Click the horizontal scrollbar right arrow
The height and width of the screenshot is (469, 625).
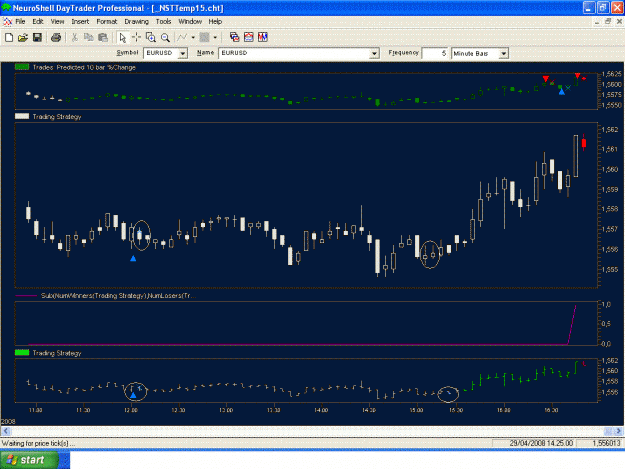click(x=618, y=431)
